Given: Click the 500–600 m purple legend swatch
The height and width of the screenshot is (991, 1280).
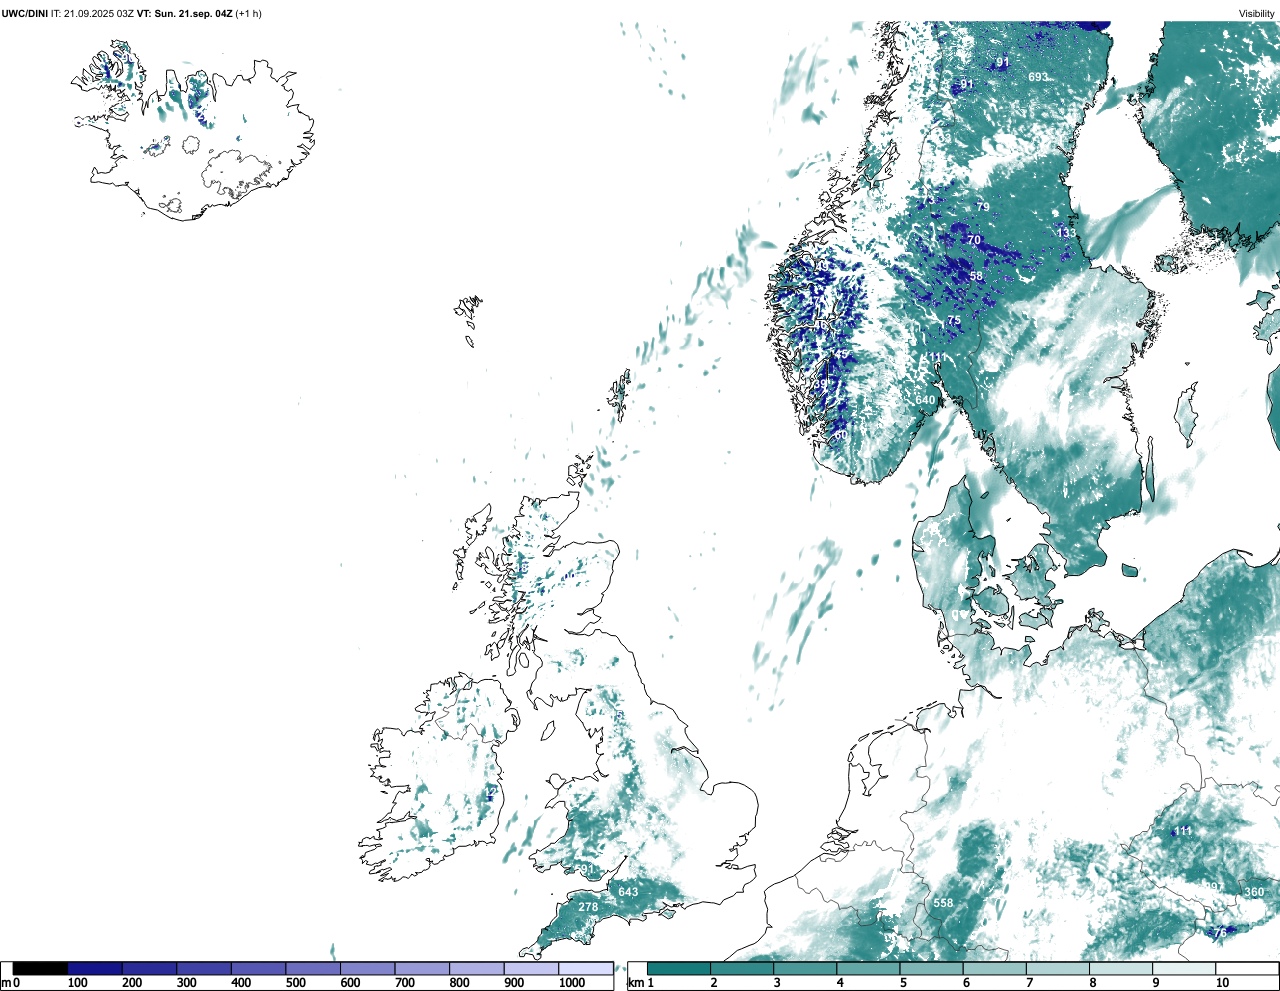Looking at the screenshot, I should [x=313, y=968].
